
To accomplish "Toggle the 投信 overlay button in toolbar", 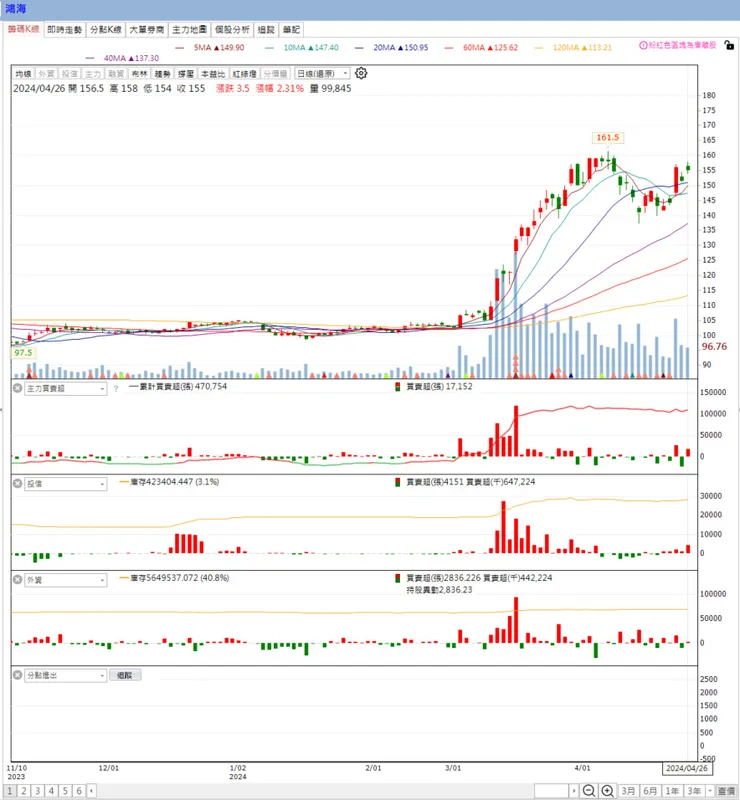I will (x=69, y=74).
